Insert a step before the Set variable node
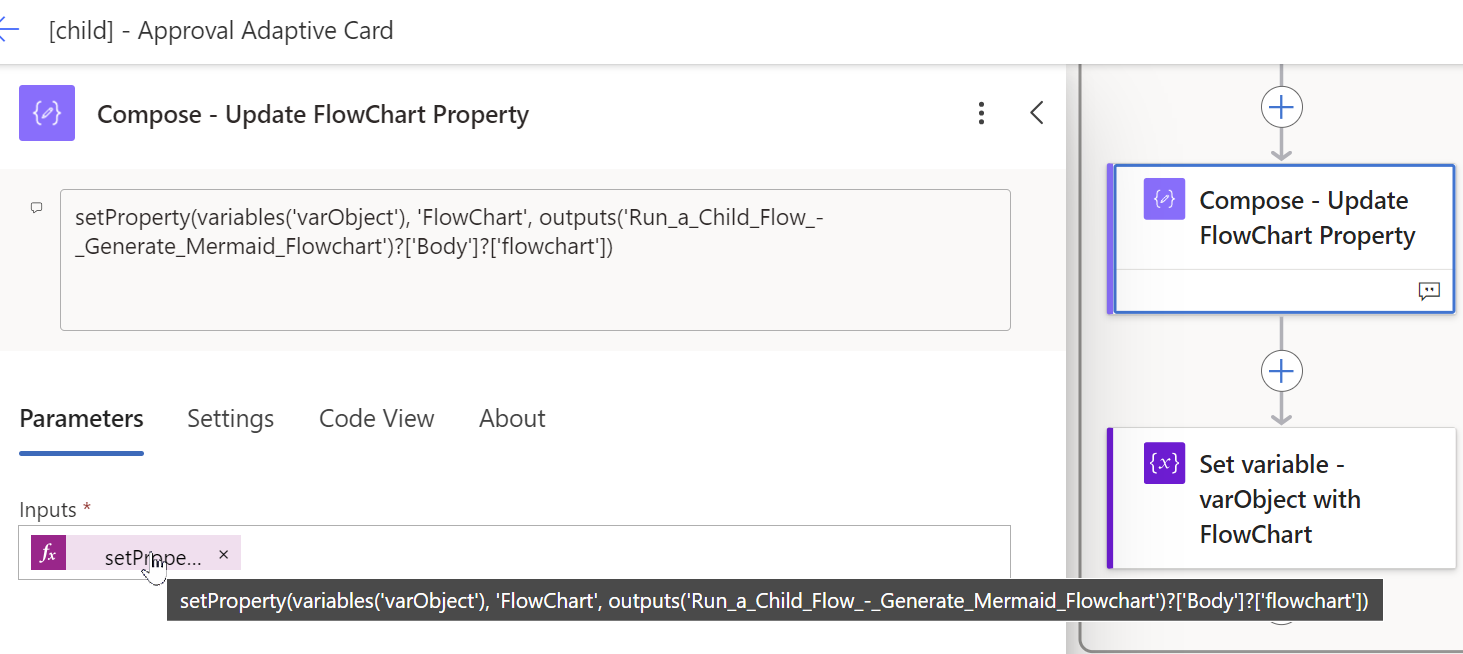1463x654 pixels. click(x=1281, y=371)
